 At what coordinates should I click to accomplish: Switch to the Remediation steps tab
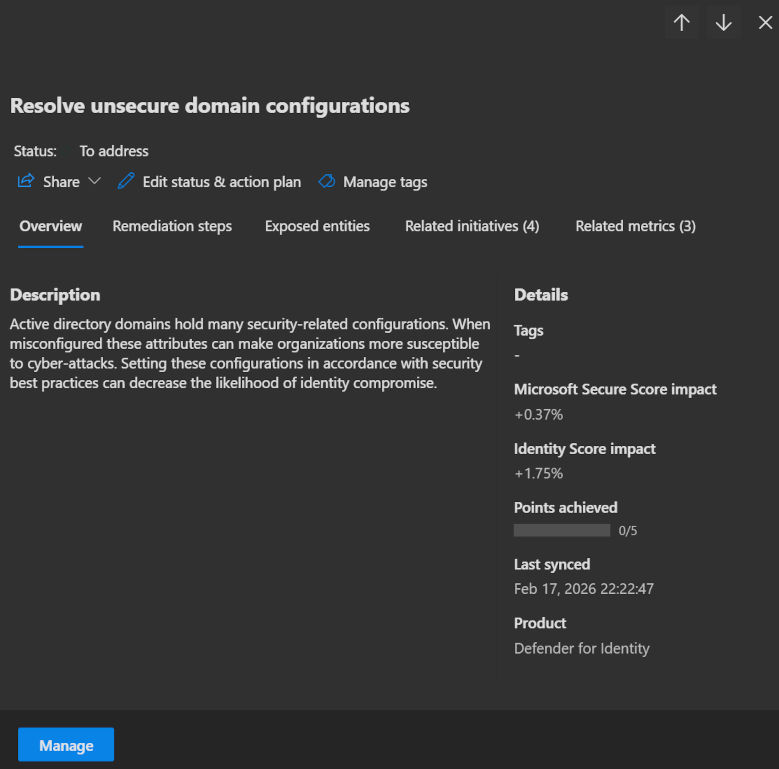click(x=172, y=226)
